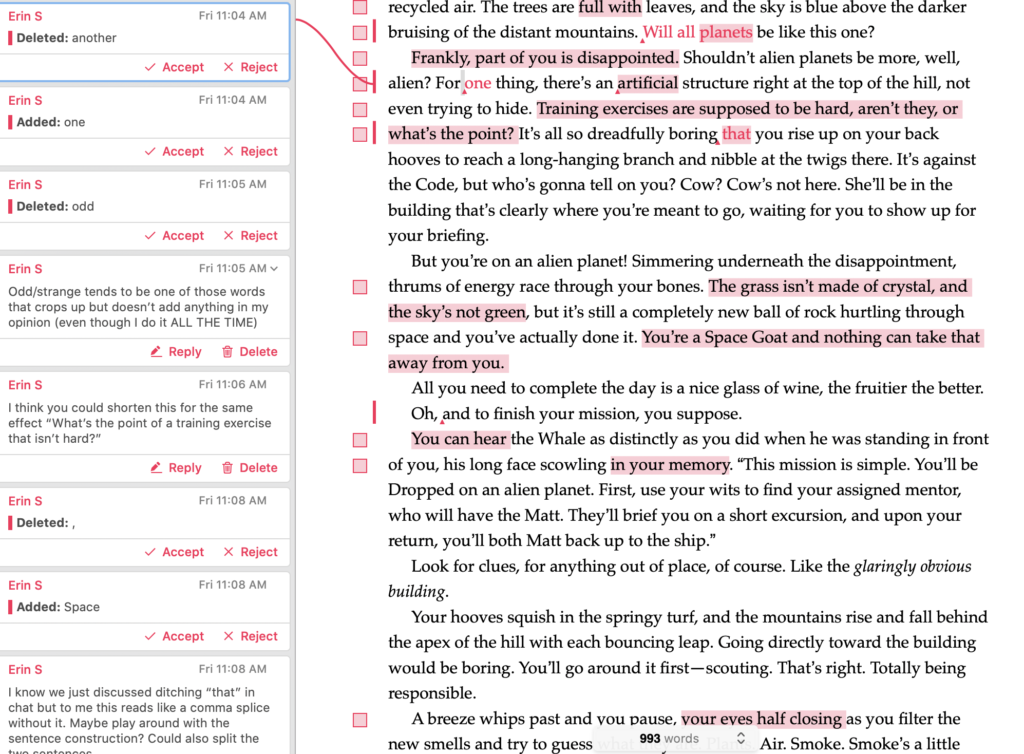Click margin marker beside "The grass isn't made"
This screenshot has width=1024, height=754.
click(x=360, y=288)
